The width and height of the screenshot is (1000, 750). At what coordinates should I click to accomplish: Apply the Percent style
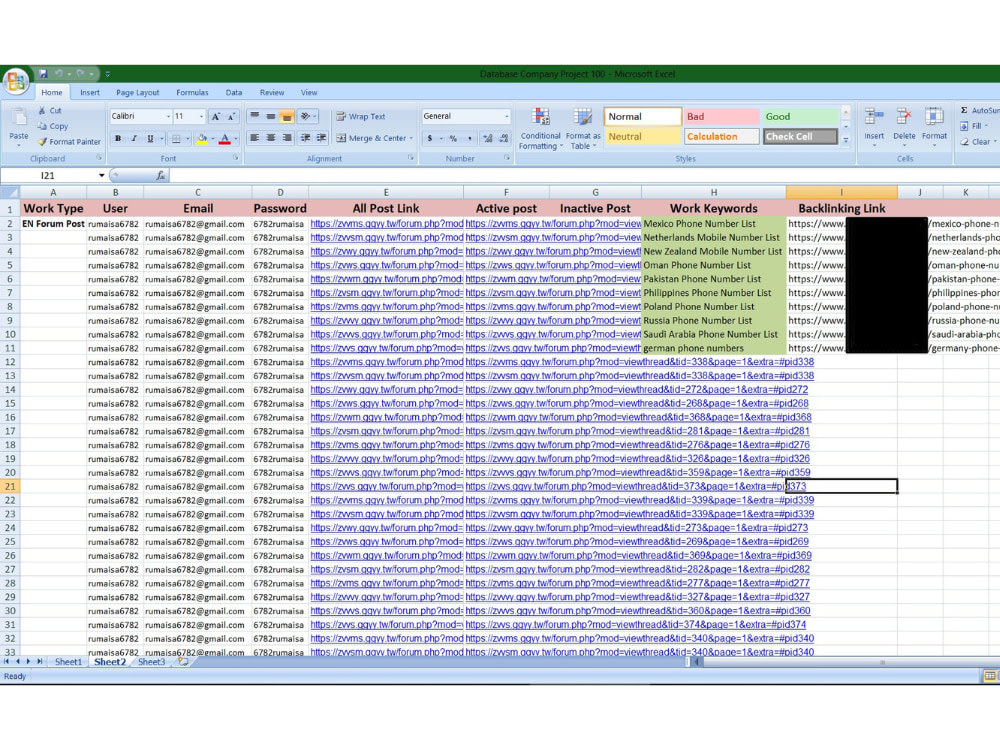(453, 138)
